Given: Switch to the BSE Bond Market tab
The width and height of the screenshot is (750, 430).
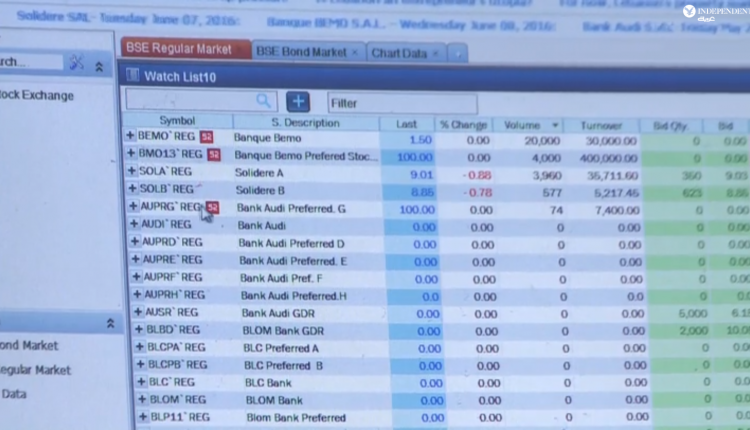Looking at the screenshot, I should click(299, 51).
